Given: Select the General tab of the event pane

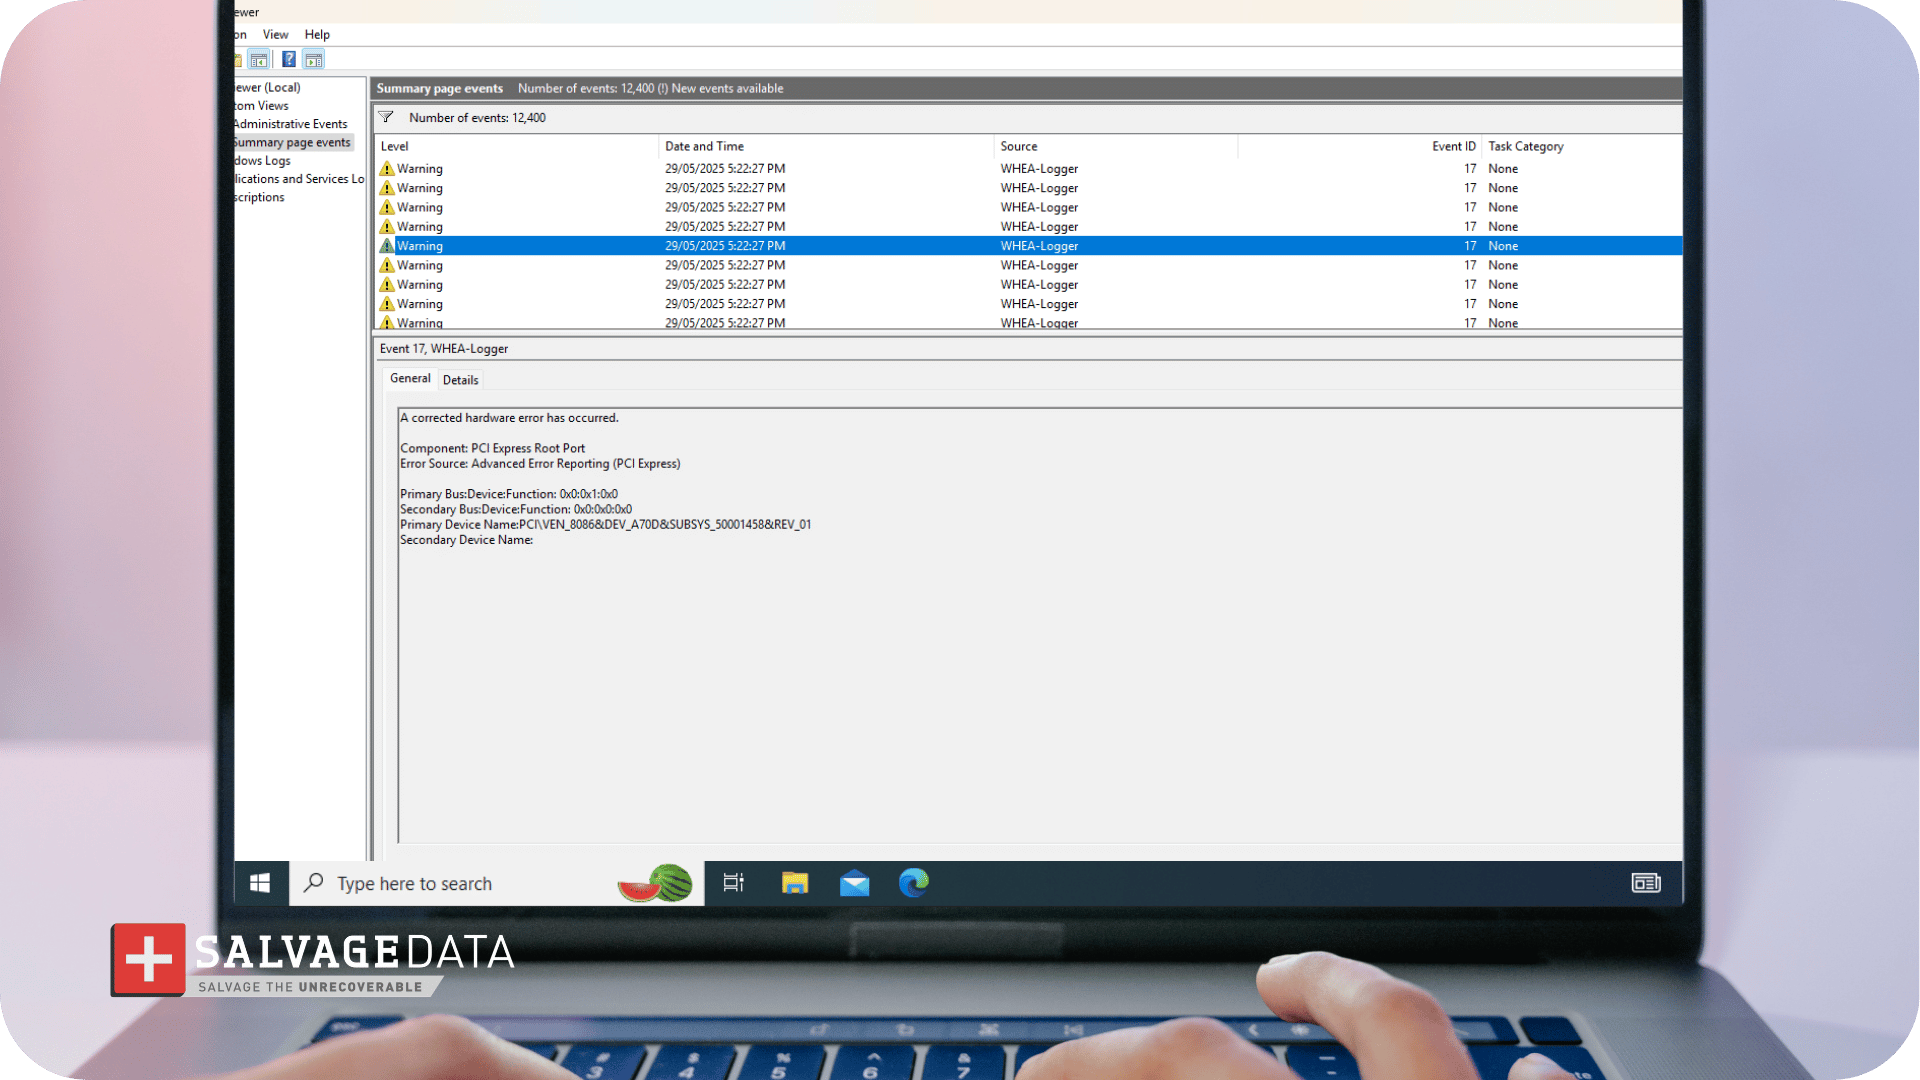Looking at the screenshot, I should tap(410, 379).
